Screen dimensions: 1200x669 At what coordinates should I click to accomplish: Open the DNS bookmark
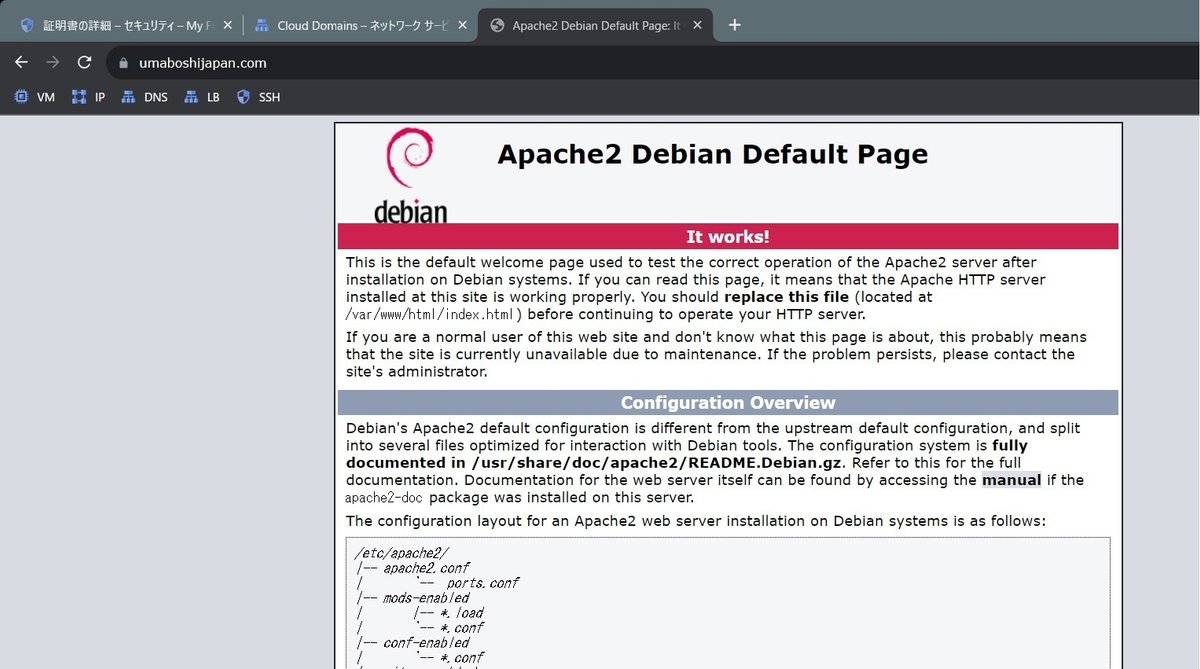coord(145,97)
